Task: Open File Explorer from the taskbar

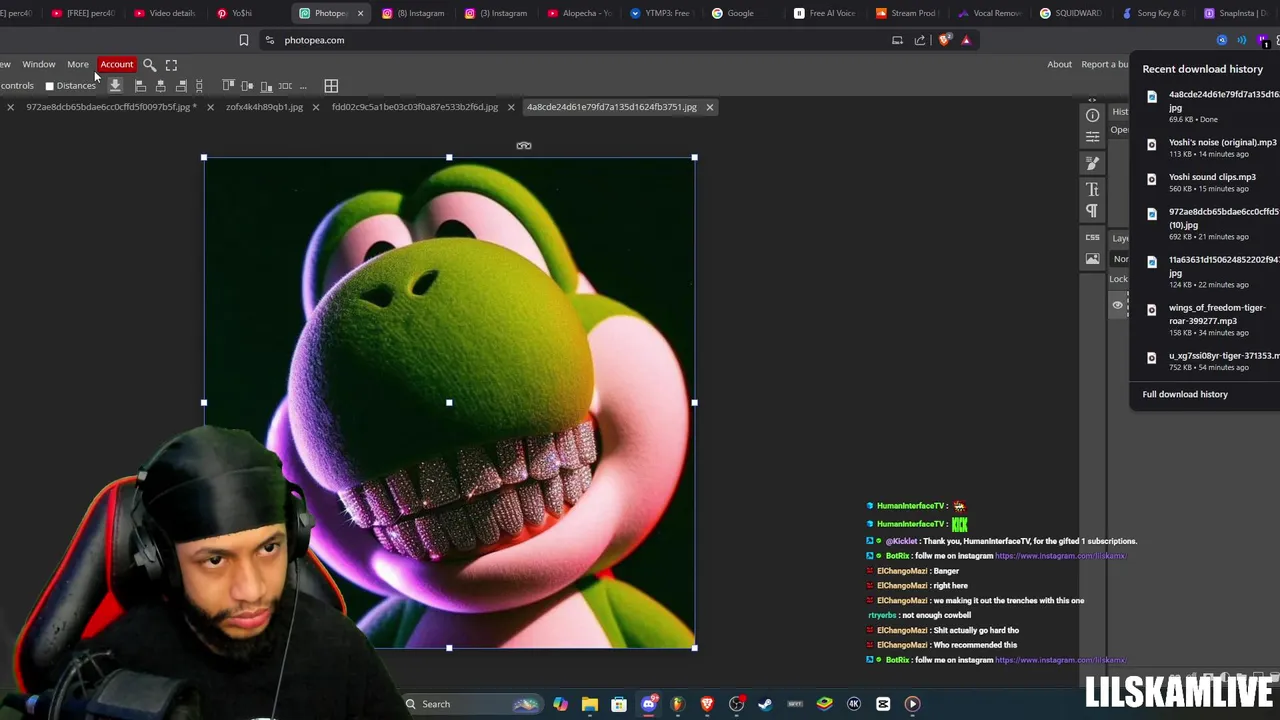Action: click(x=590, y=704)
